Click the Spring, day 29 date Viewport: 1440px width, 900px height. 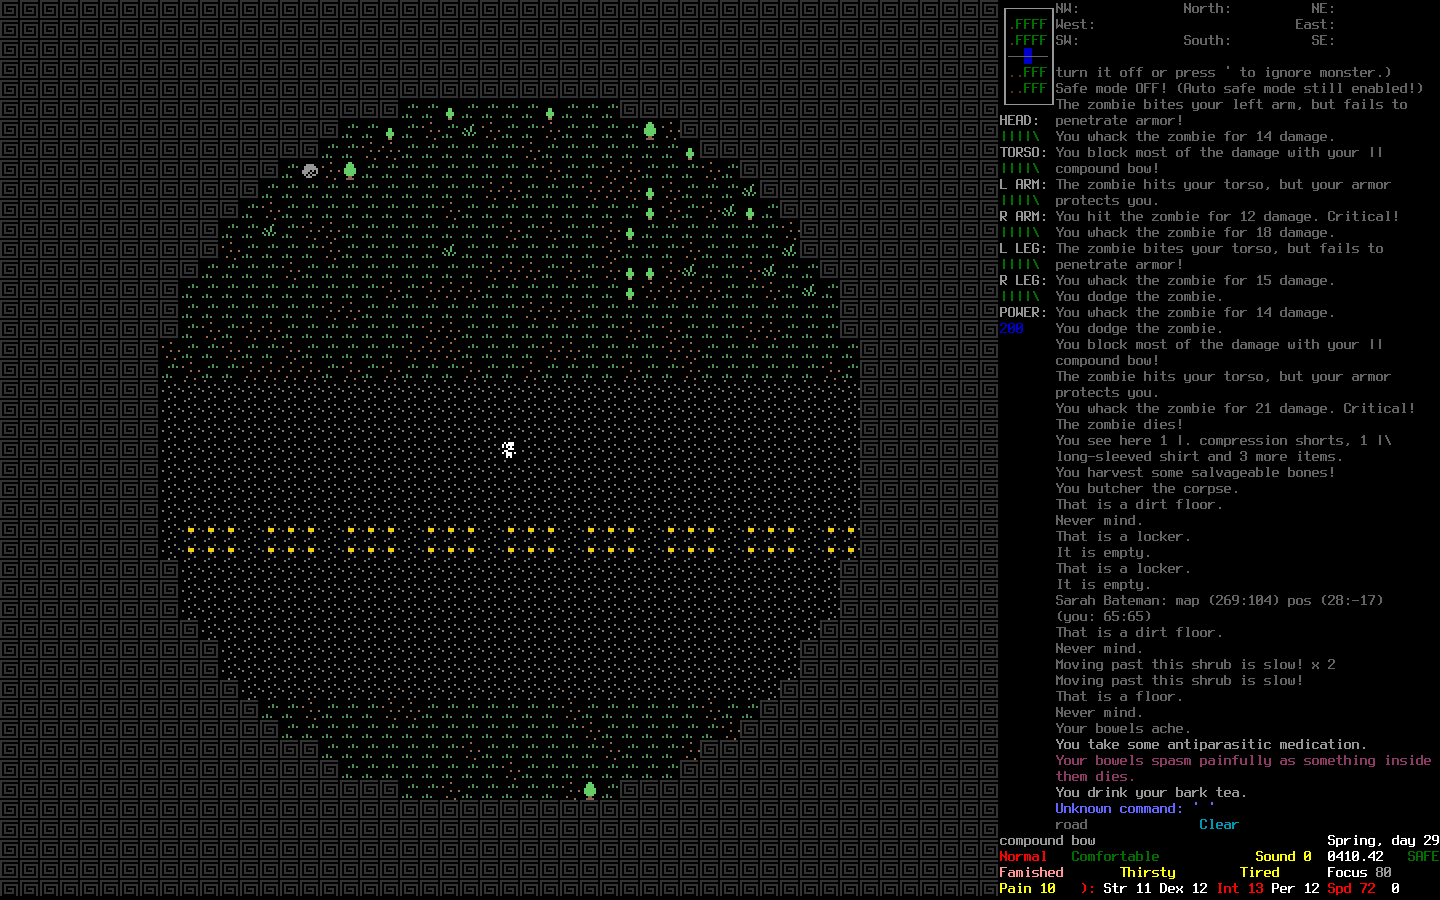pos(1384,840)
